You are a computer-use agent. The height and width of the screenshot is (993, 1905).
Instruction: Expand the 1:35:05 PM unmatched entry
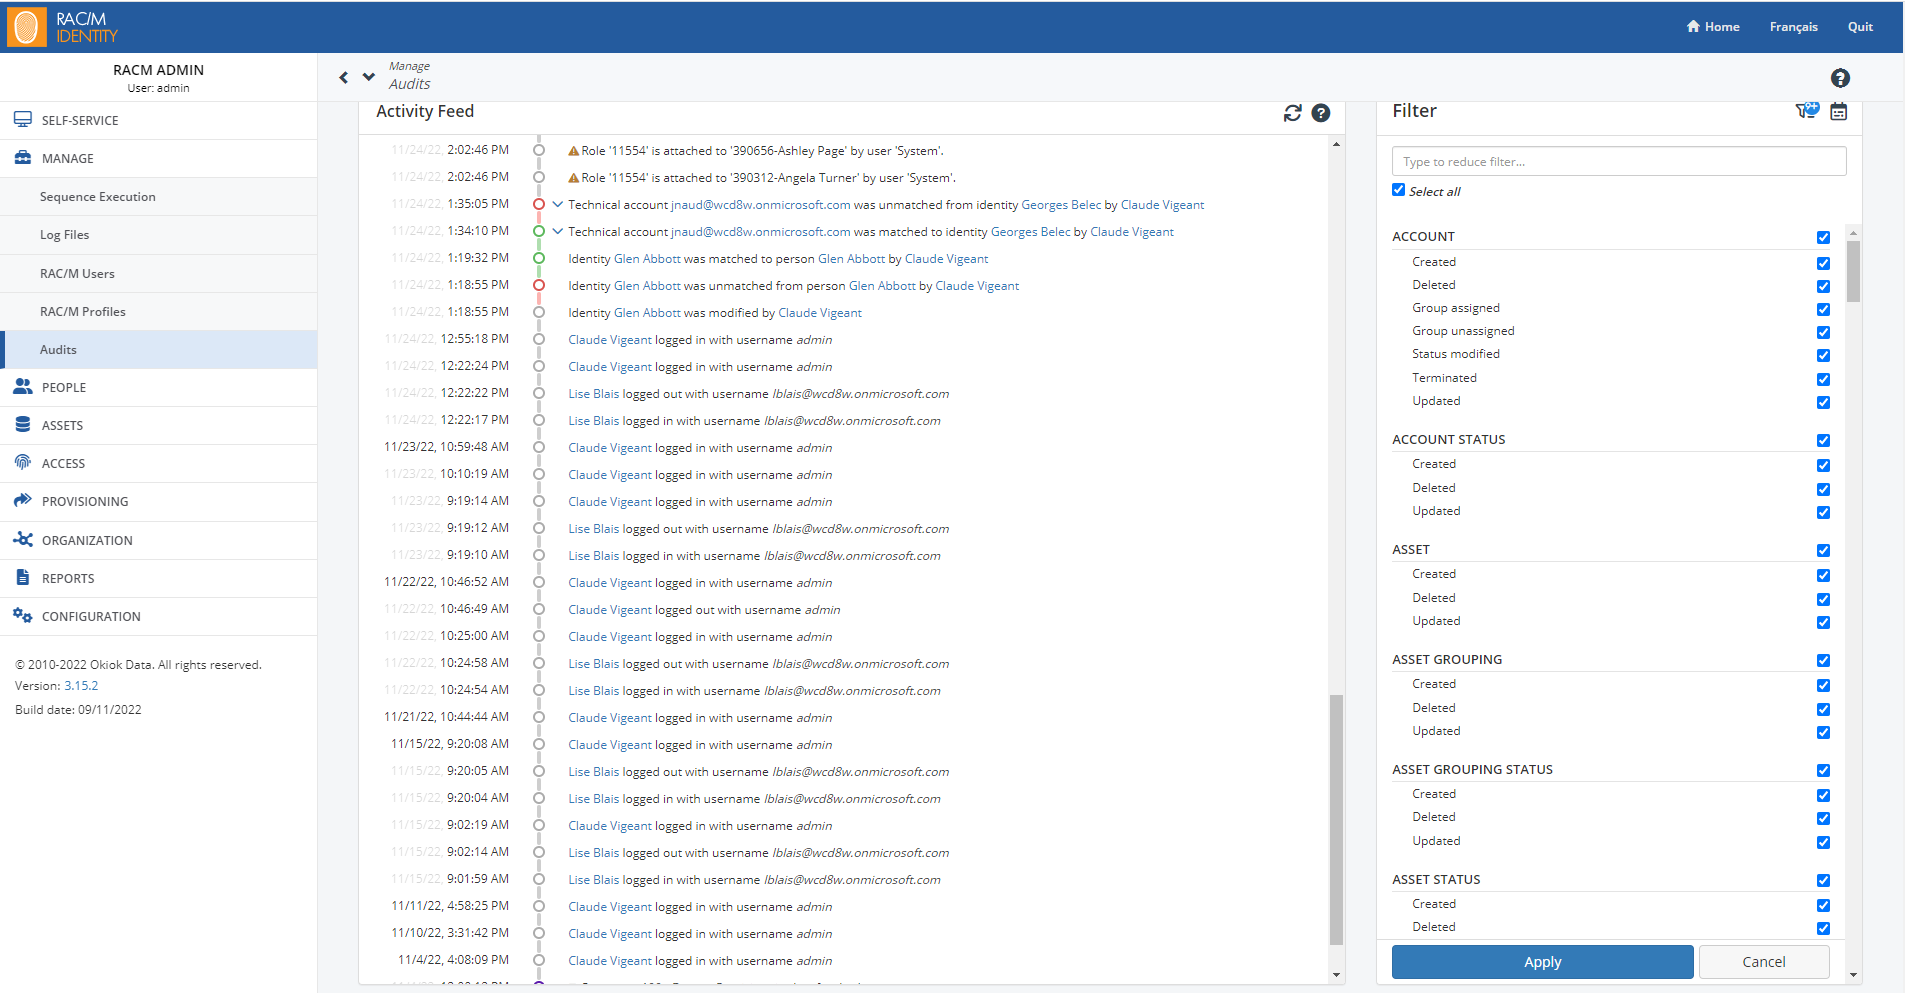[x=557, y=204]
